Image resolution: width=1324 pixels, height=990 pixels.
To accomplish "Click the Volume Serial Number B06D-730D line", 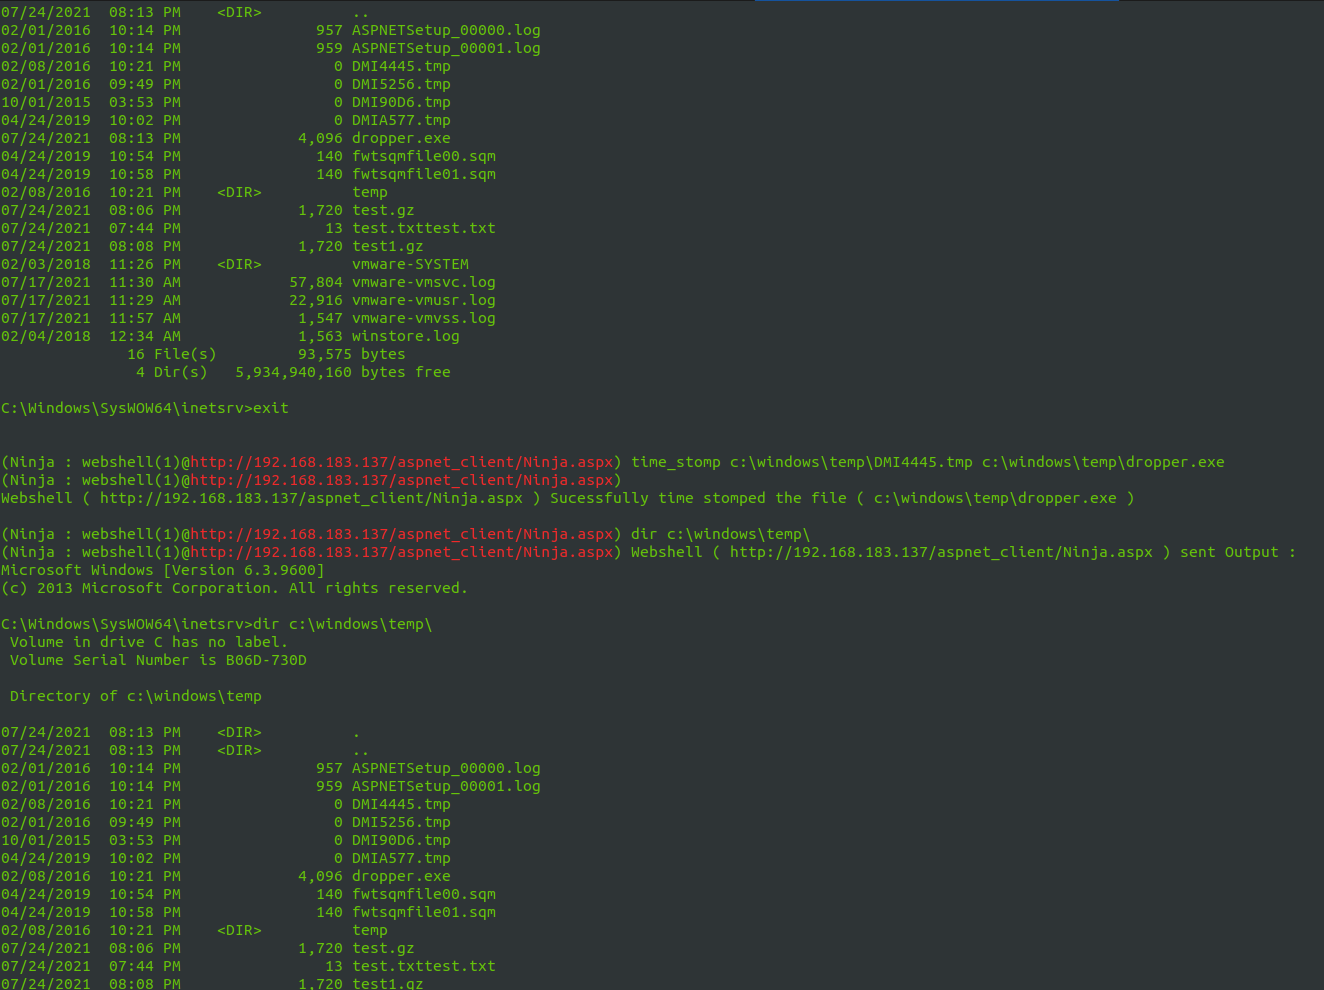I will pyautogui.click(x=158, y=660).
